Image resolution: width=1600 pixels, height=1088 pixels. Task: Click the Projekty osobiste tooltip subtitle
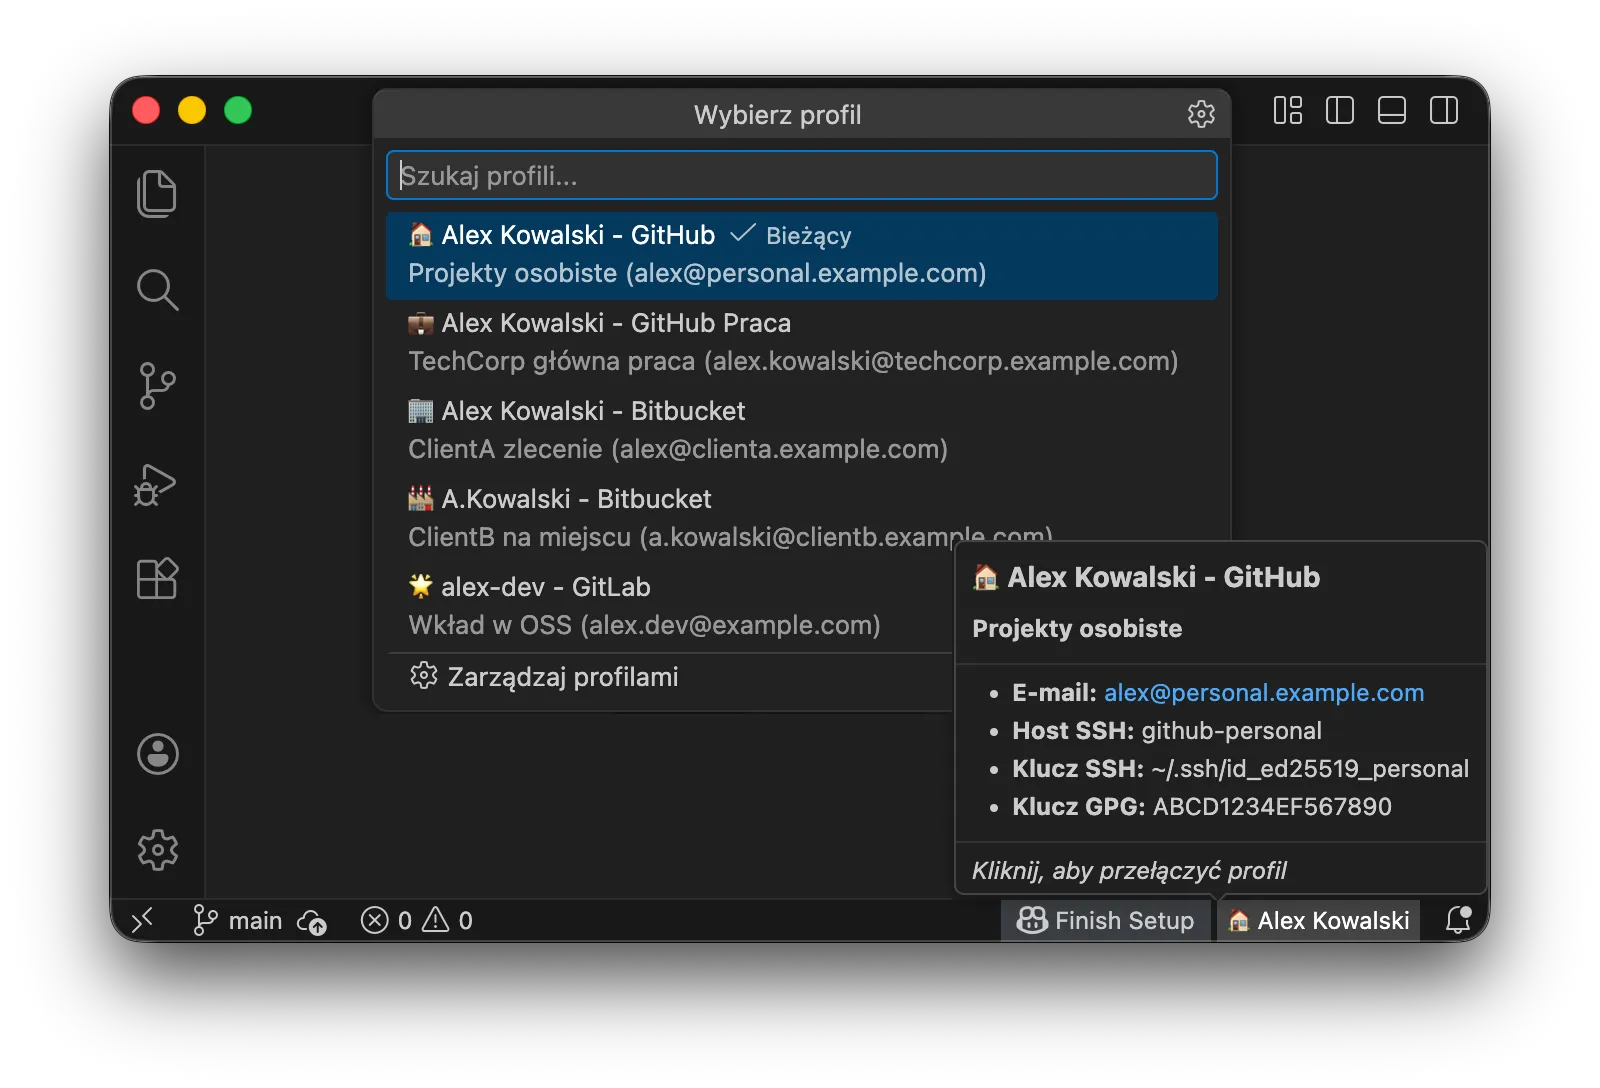tap(1077, 629)
